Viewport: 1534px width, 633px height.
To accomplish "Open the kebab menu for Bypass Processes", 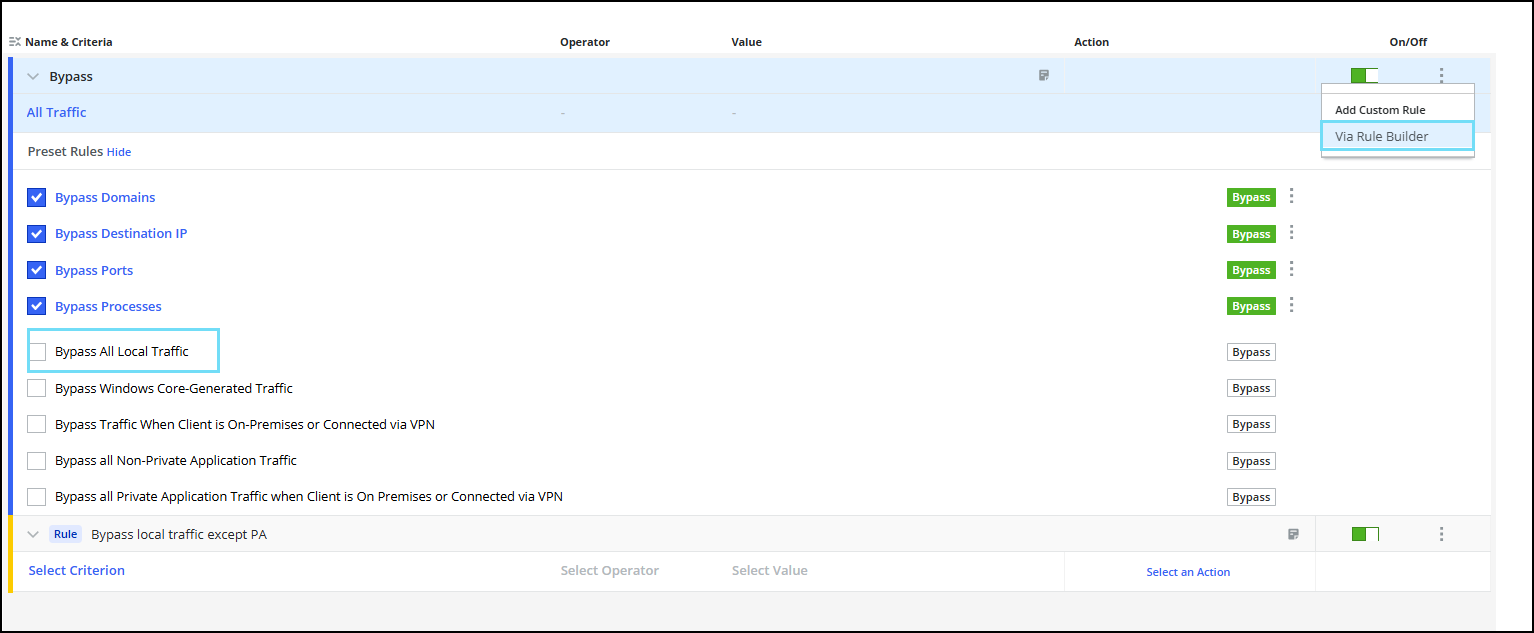I will (1292, 305).
